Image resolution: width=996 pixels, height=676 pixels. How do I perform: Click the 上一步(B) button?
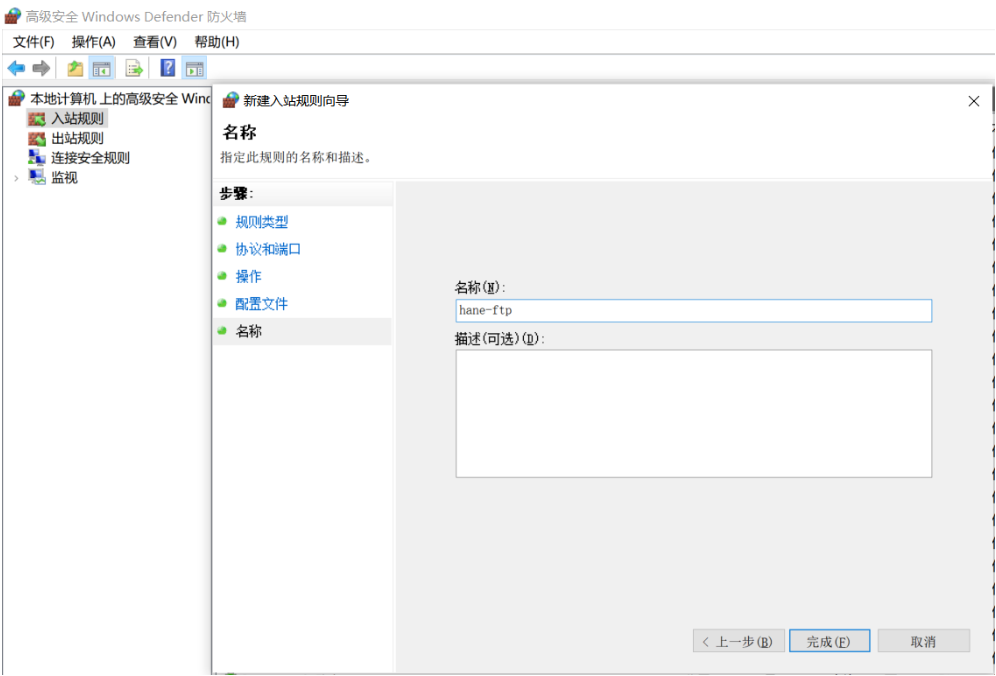click(x=739, y=641)
